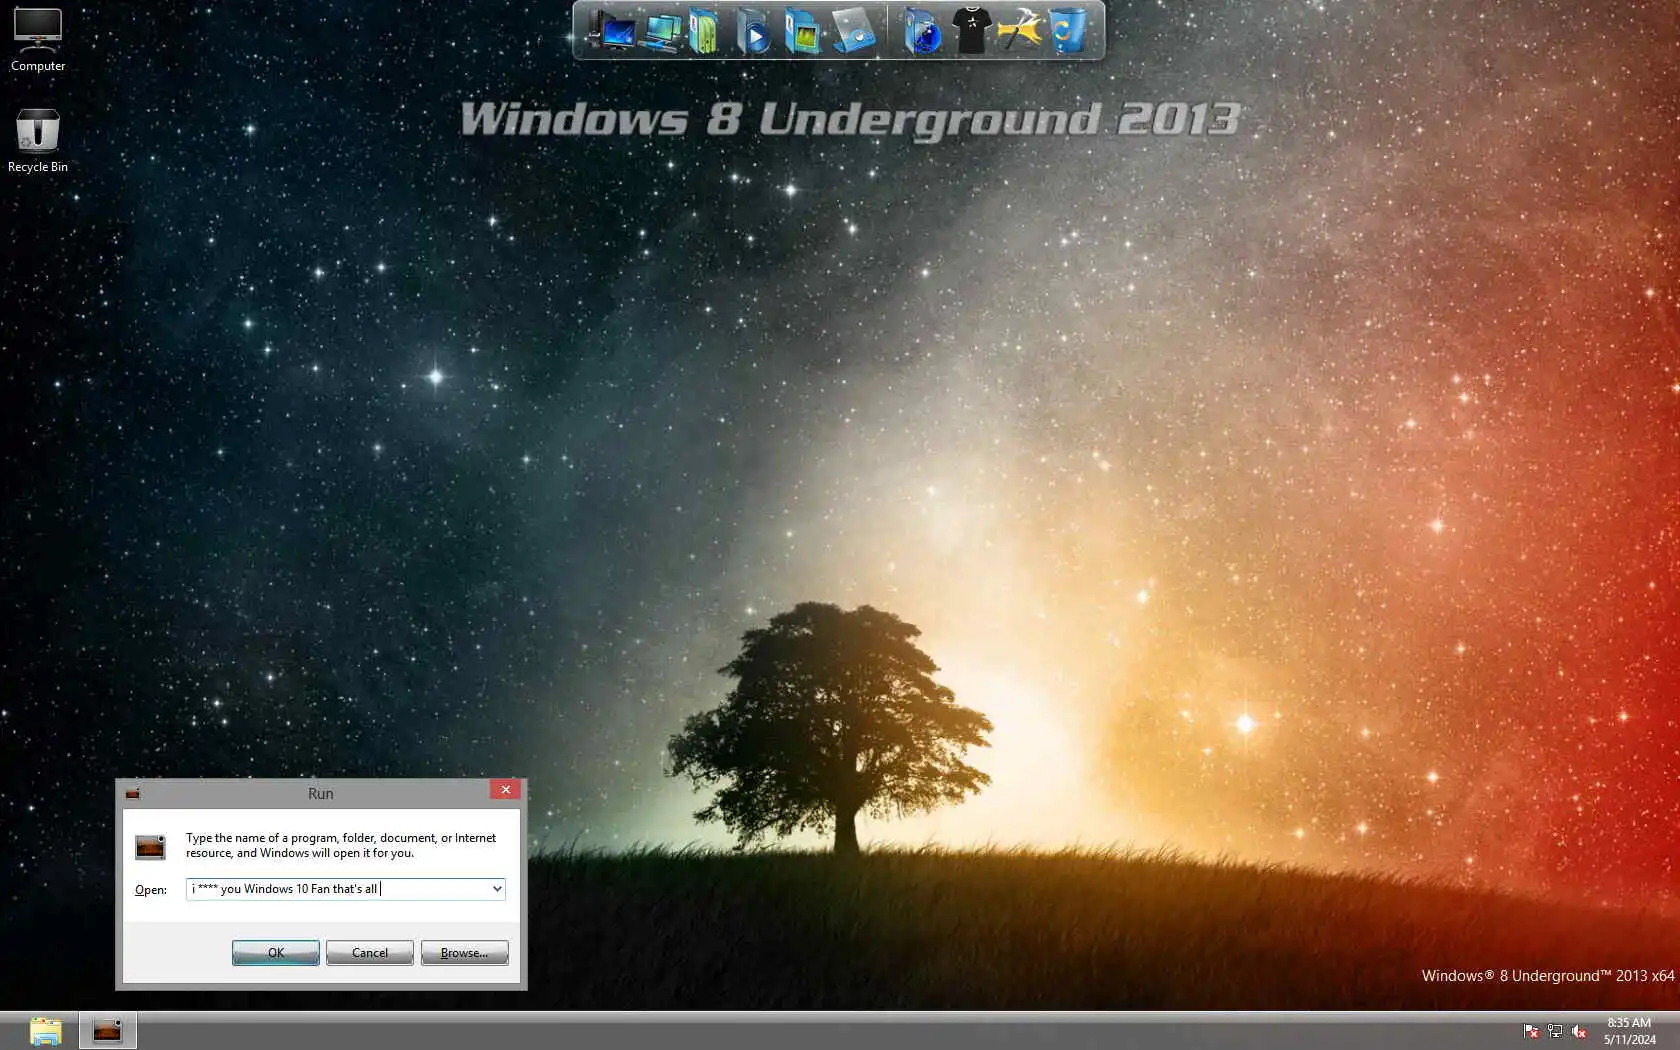Viewport: 1680px width, 1050px height.
Task: Select the Run taskbar button
Action: 107,1031
